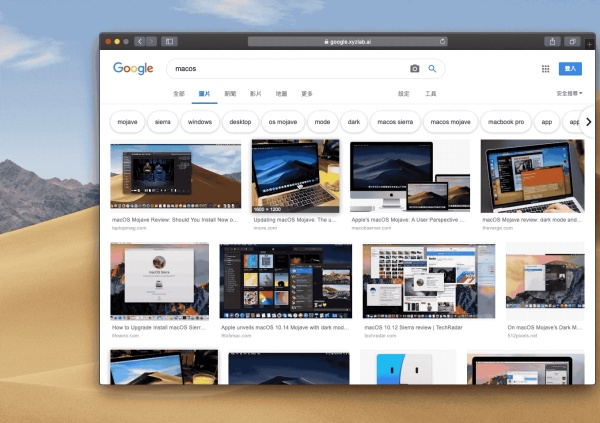Click macOS 10.12 Sierra review TechRadar link

(x=413, y=327)
